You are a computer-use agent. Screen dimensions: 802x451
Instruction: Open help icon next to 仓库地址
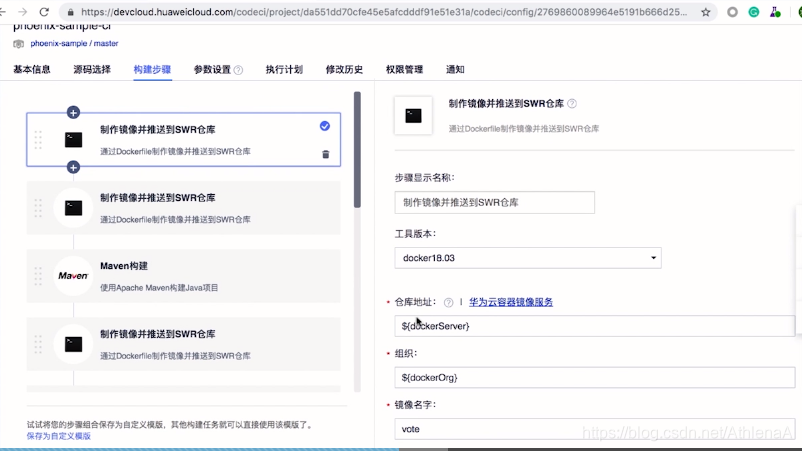pyautogui.click(x=449, y=302)
